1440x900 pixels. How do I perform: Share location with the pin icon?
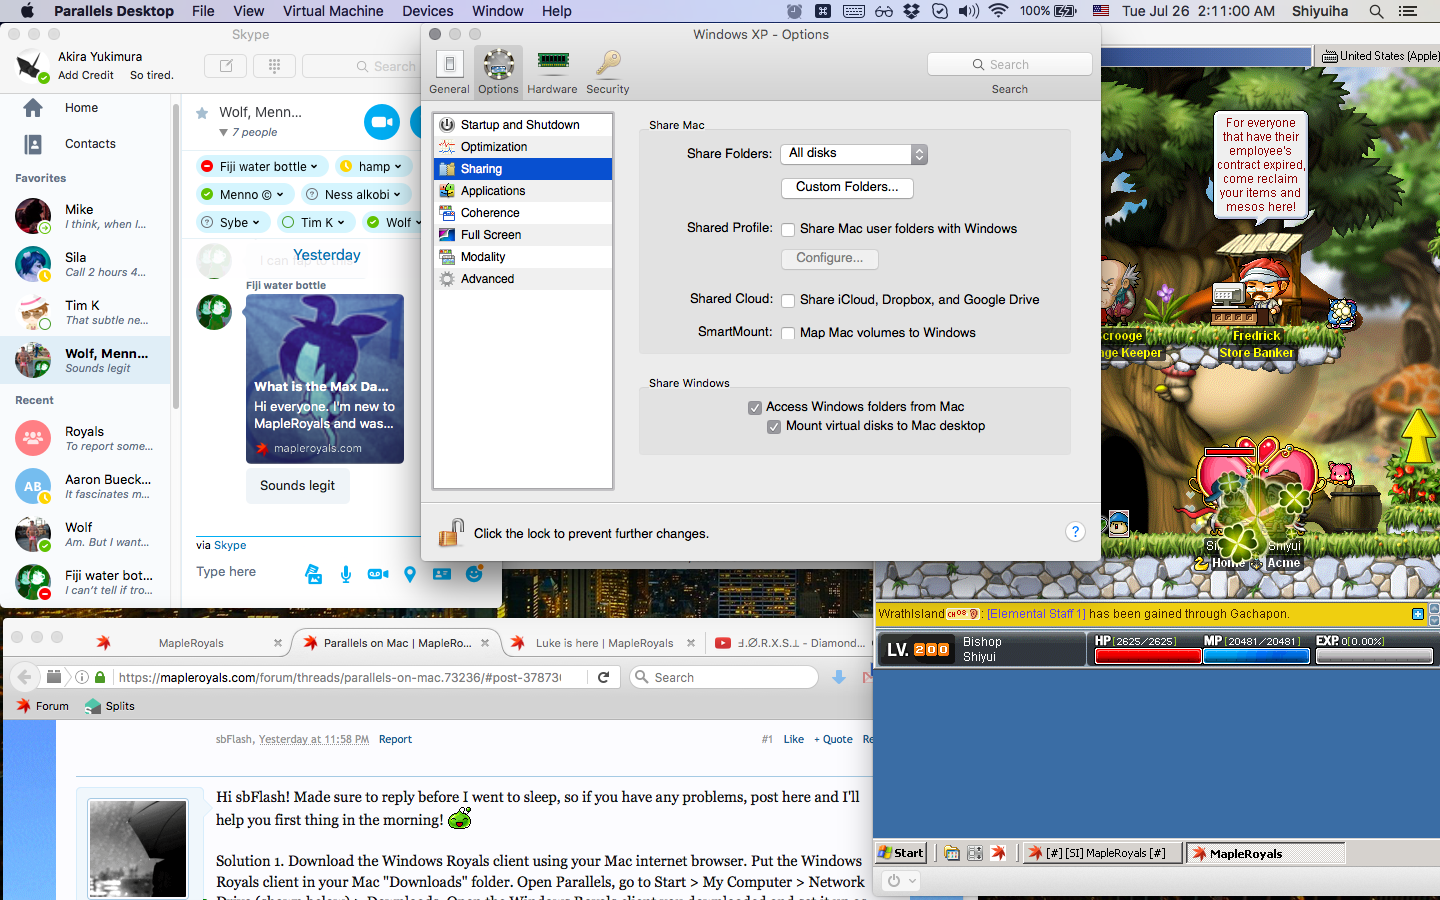[410, 574]
